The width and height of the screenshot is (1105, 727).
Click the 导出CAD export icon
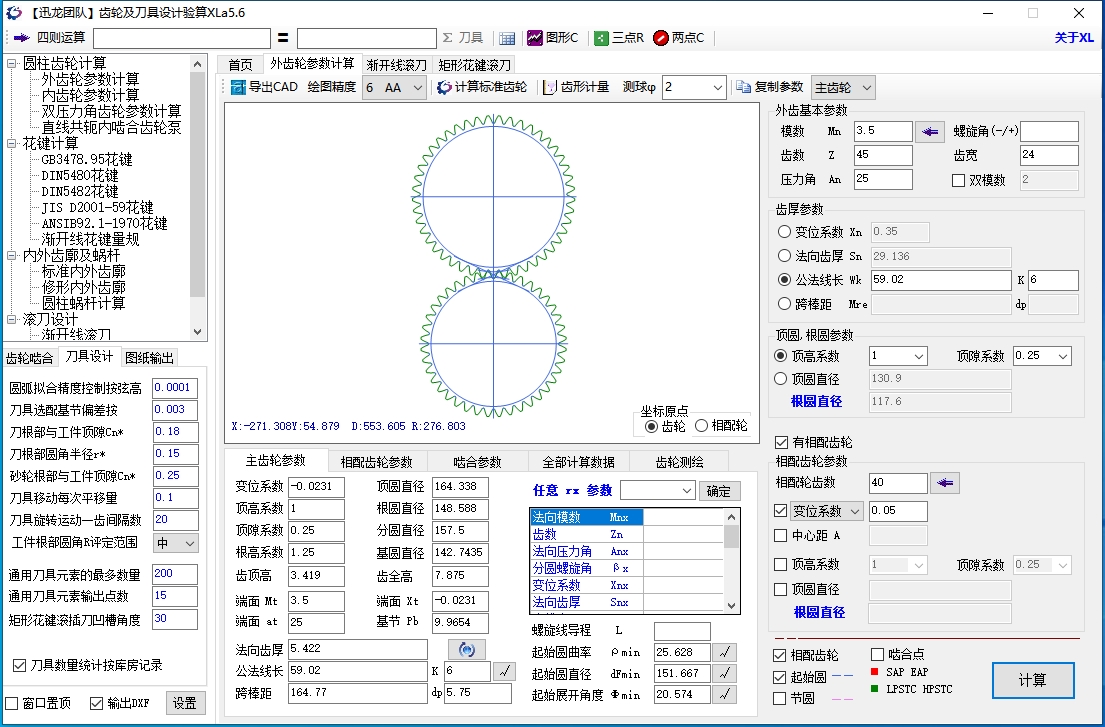point(239,87)
